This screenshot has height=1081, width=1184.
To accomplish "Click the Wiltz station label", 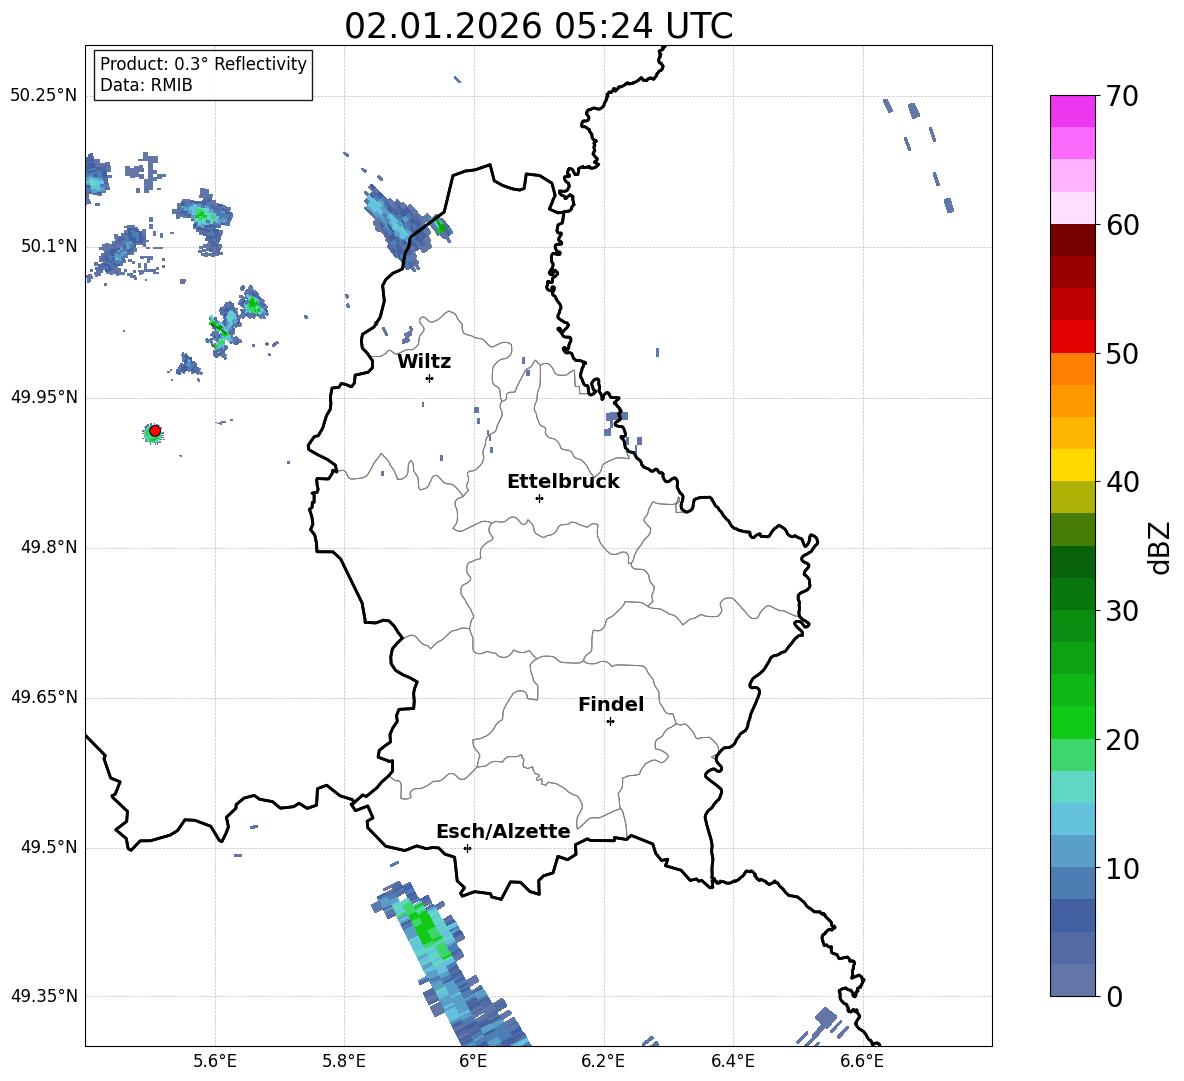I will coord(424,362).
